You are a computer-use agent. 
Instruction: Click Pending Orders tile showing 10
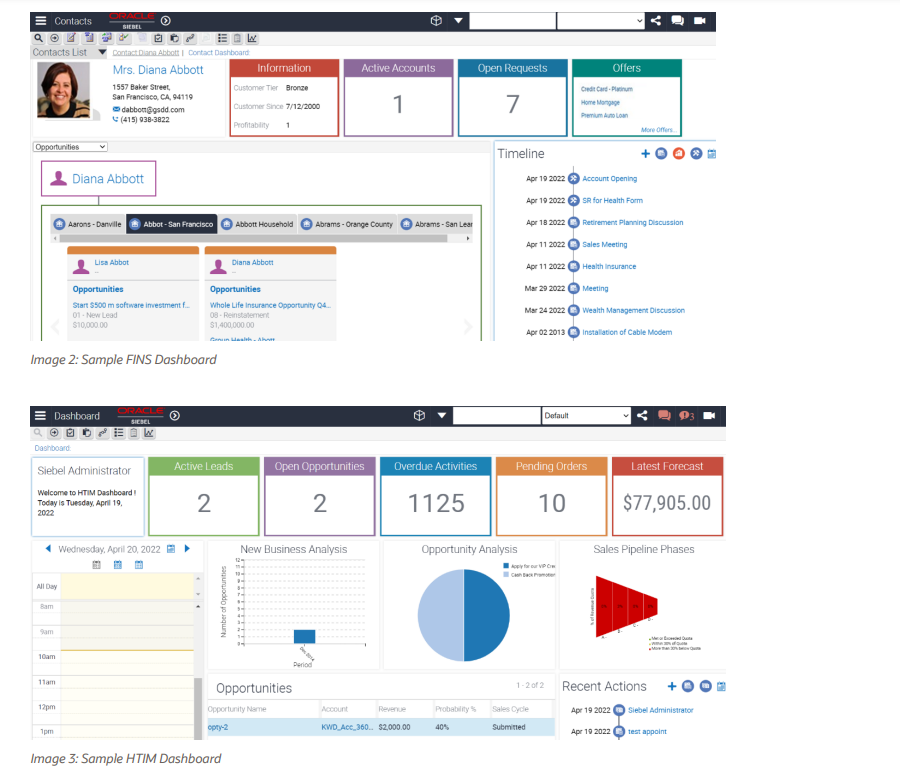[x=552, y=496]
